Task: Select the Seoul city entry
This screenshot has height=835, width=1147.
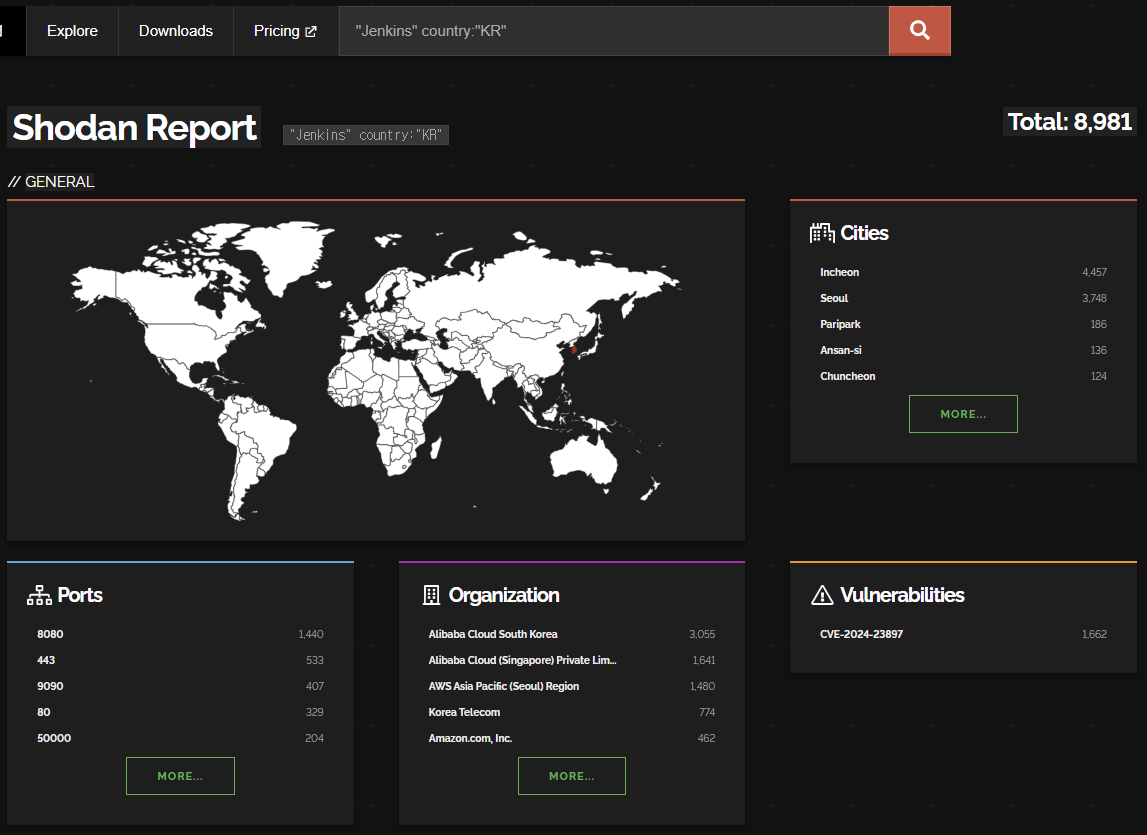Action: click(x=833, y=298)
